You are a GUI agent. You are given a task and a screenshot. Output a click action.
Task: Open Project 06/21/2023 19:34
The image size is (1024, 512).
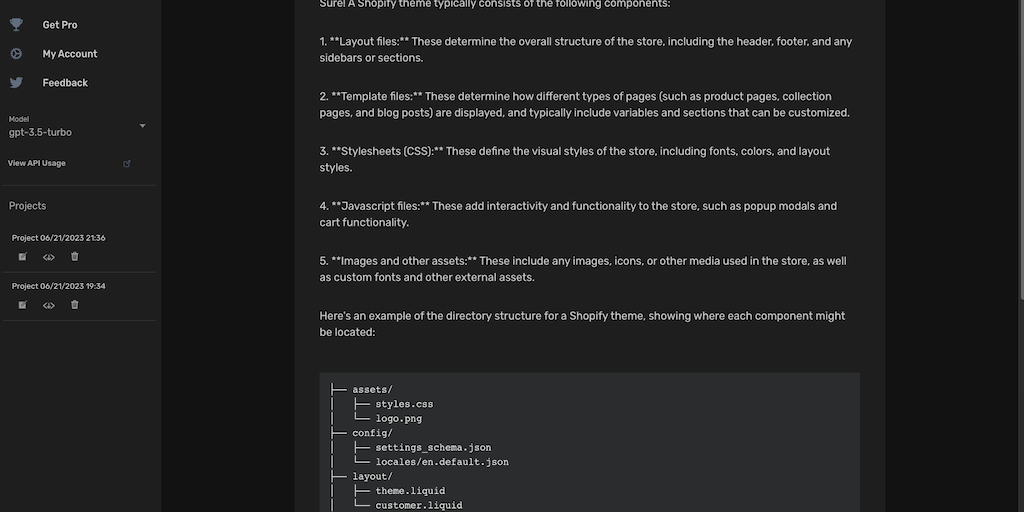point(59,286)
